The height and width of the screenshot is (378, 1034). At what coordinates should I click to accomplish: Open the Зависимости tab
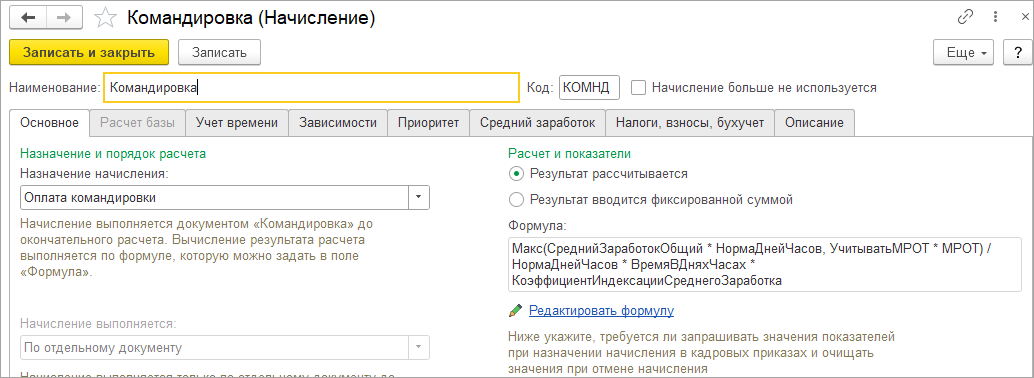[x=338, y=123]
